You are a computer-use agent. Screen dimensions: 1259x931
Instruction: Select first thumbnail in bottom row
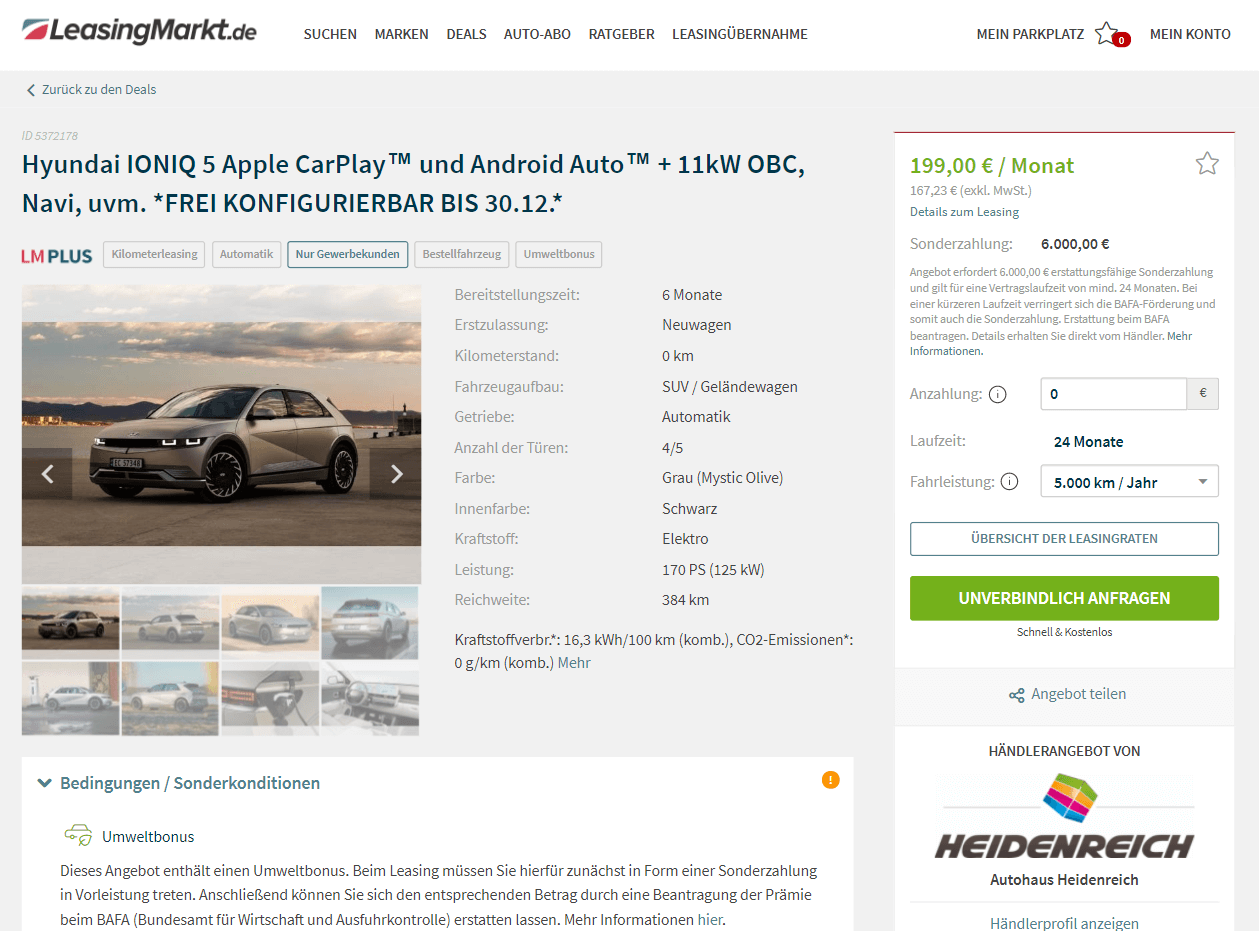(70, 698)
